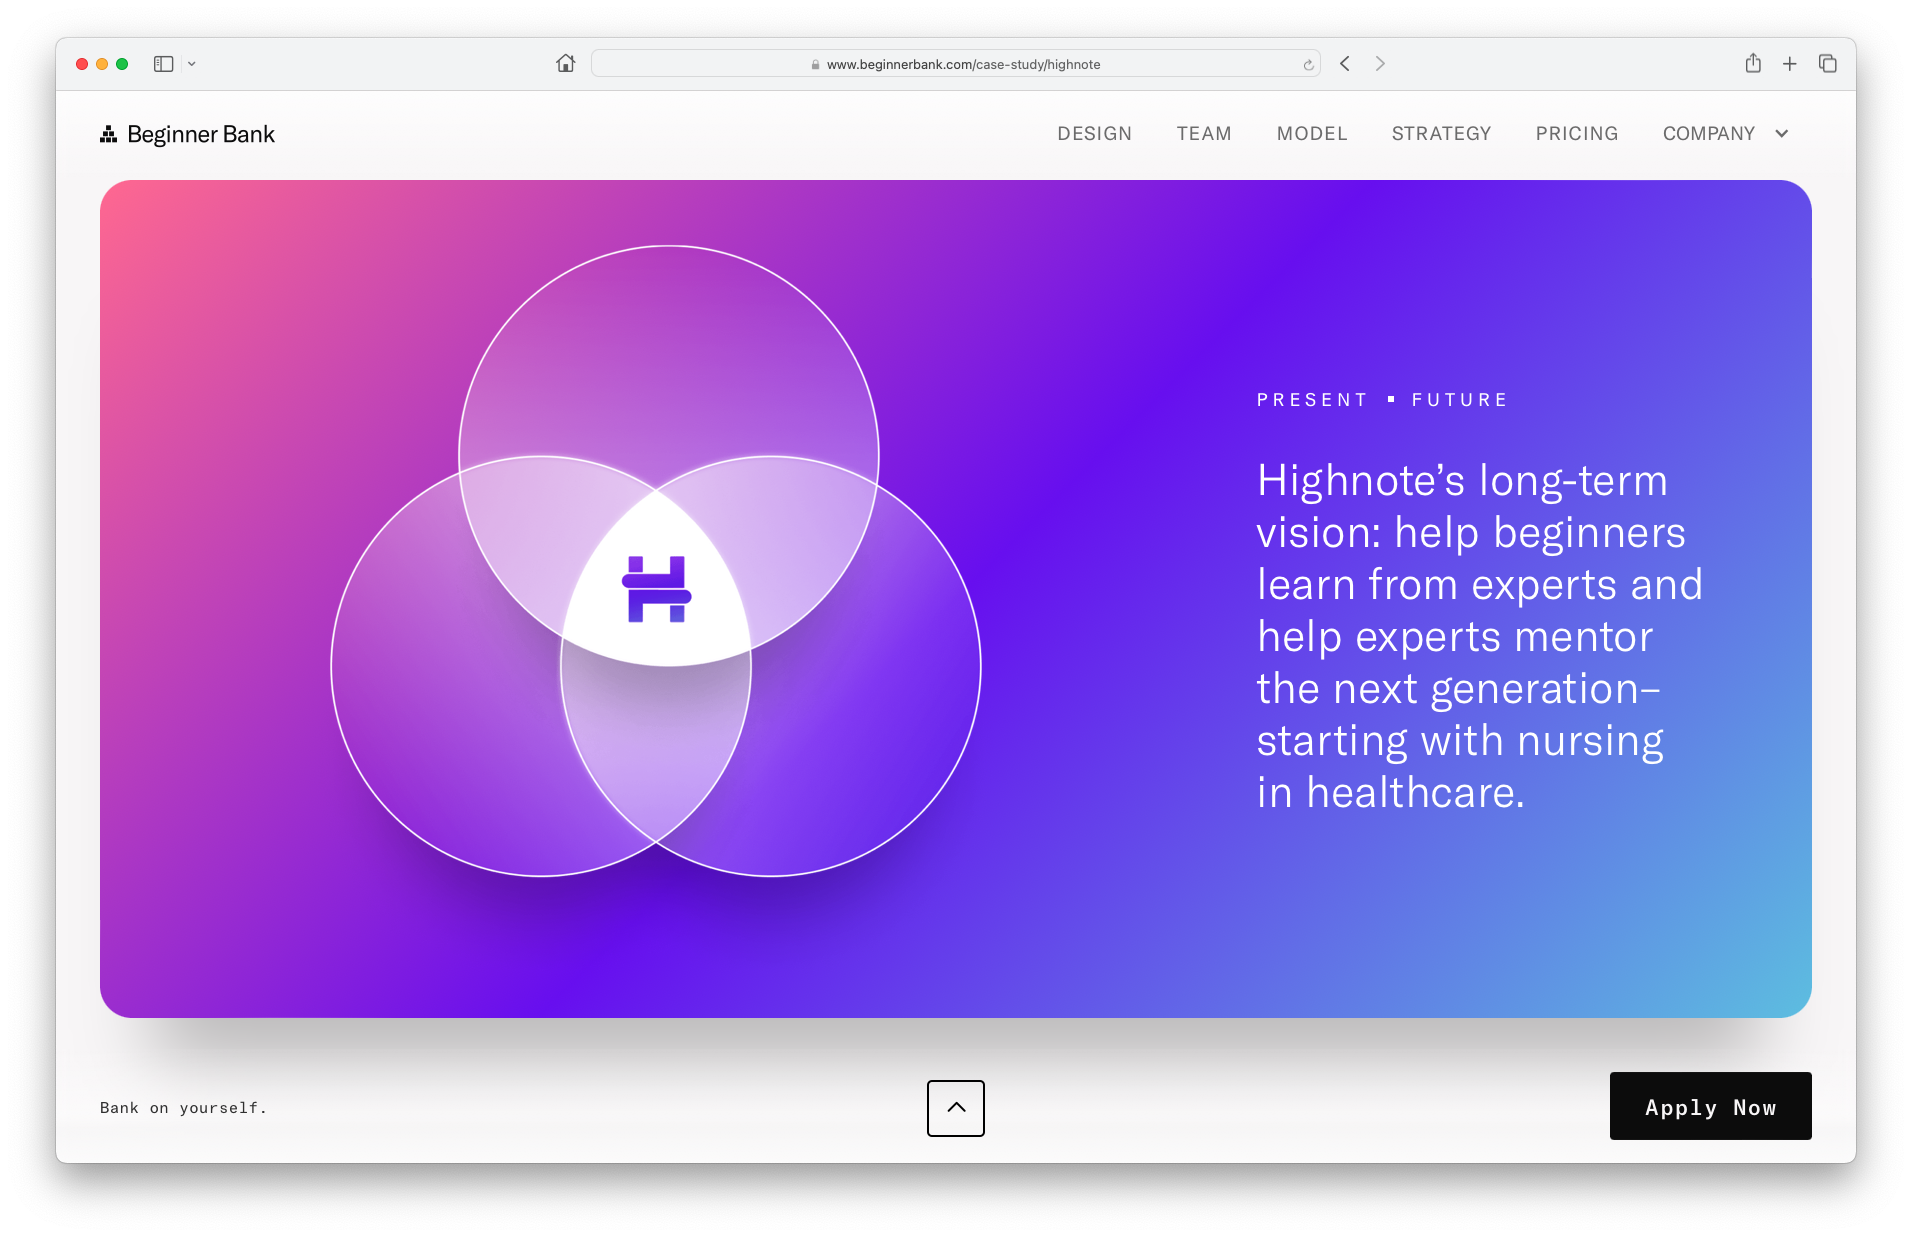Go to the browser home page icon
1912x1237 pixels.
click(566, 63)
